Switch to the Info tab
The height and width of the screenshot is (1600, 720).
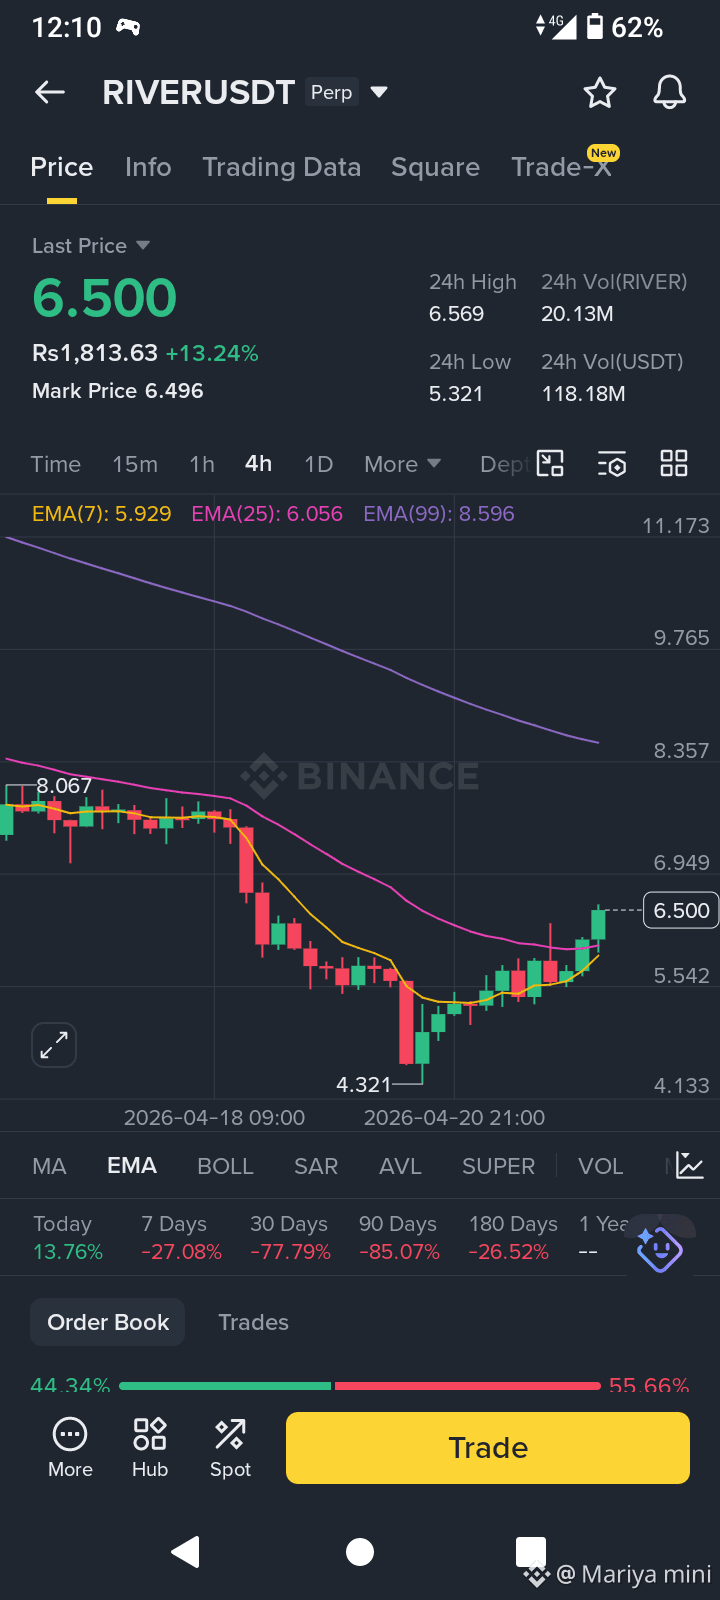pyautogui.click(x=148, y=167)
